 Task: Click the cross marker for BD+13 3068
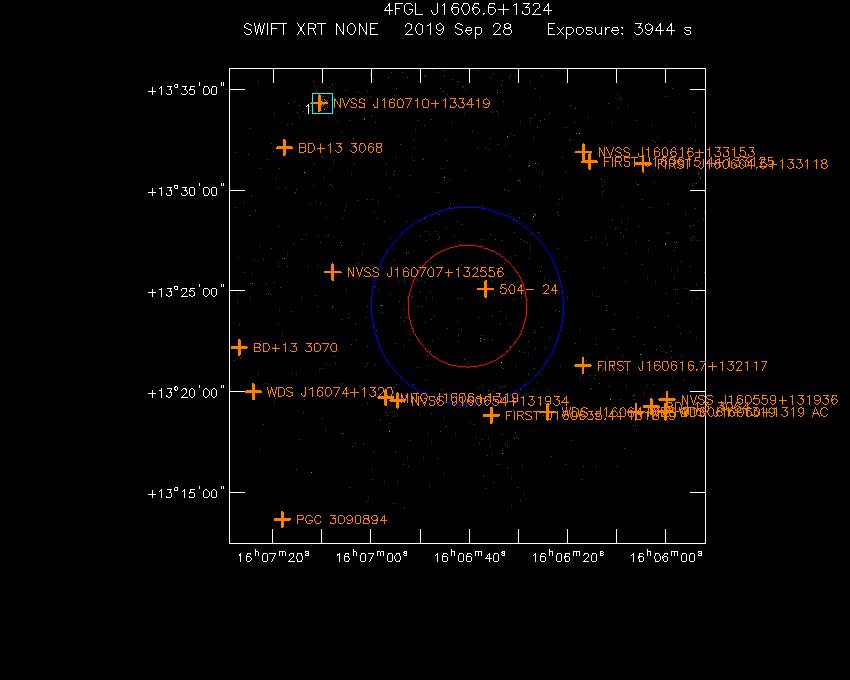pos(284,147)
